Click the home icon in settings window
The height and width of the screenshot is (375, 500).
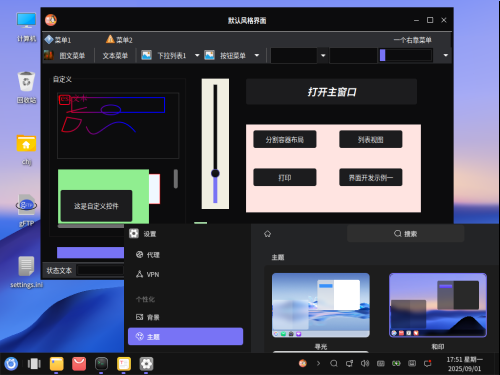tap(267, 234)
